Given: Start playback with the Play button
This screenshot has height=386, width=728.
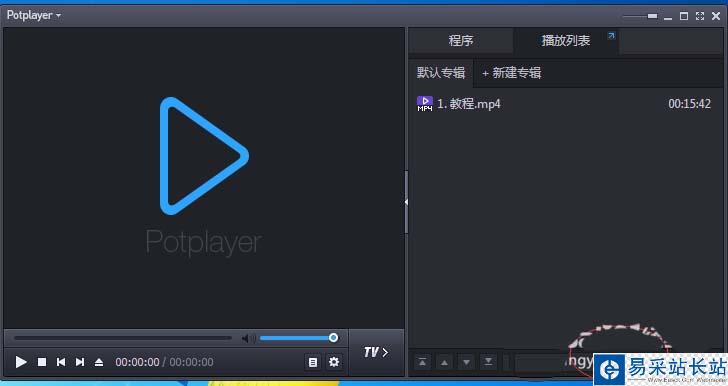Looking at the screenshot, I should [21, 362].
